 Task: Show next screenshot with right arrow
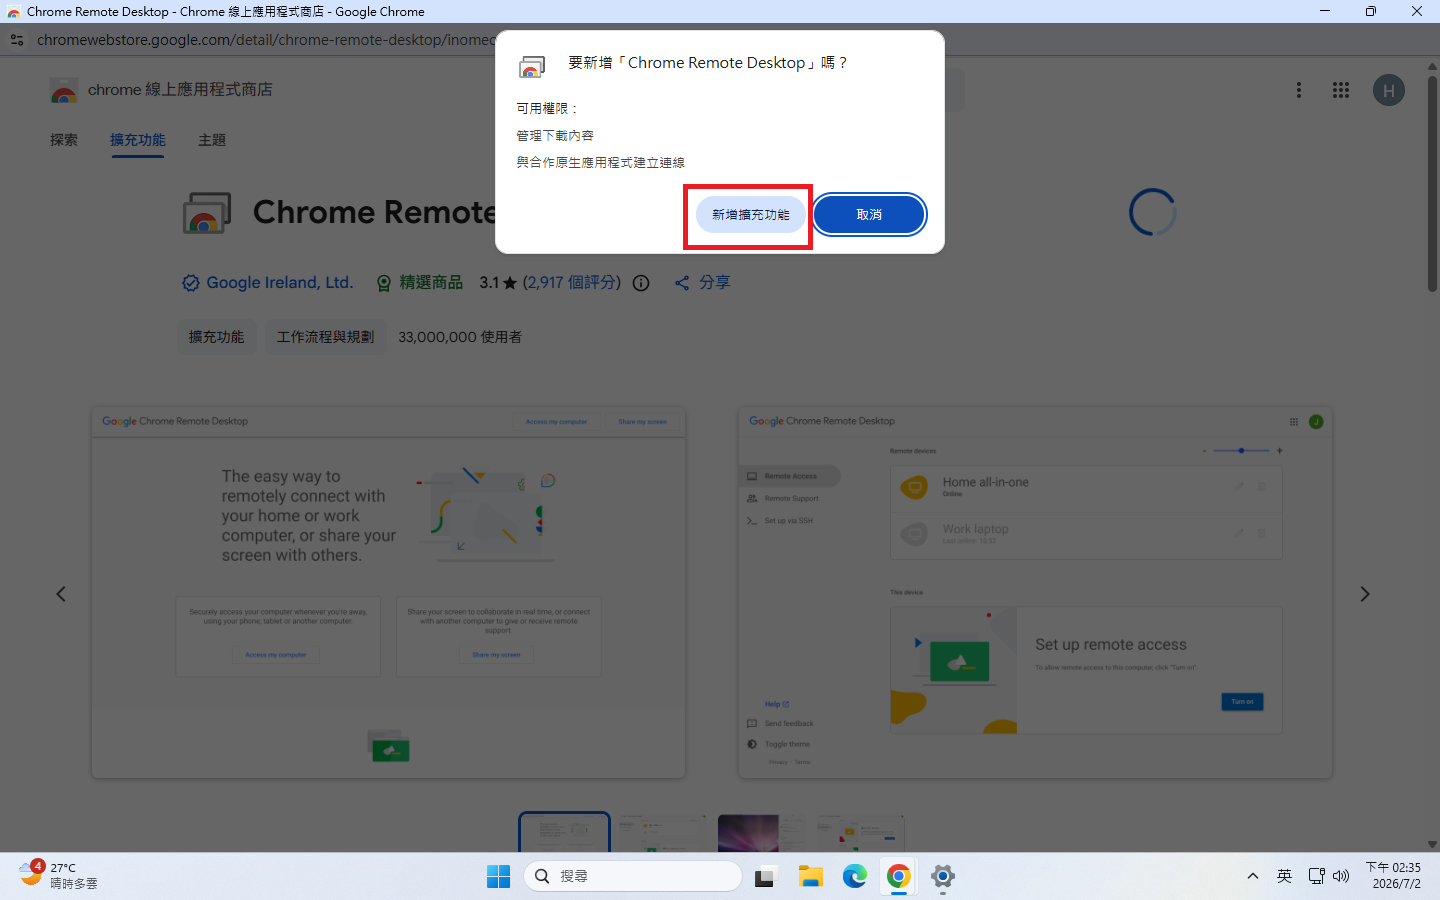(1364, 594)
